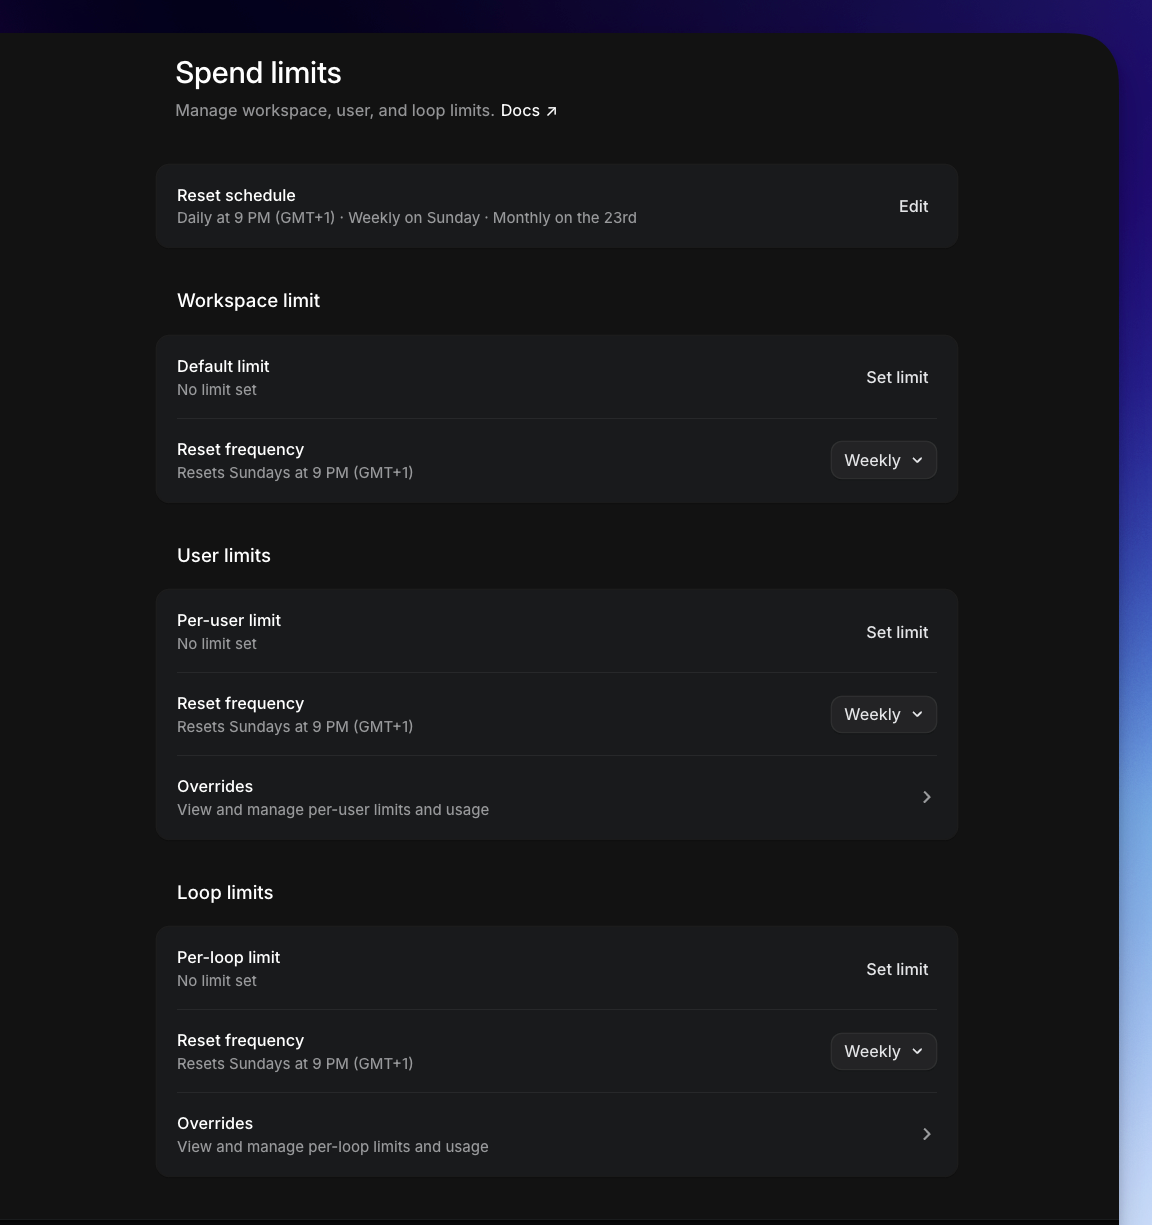The height and width of the screenshot is (1225, 1152).
Task: Open User limits reset frequency Weekly dropdown
Action: coord(884,714)
